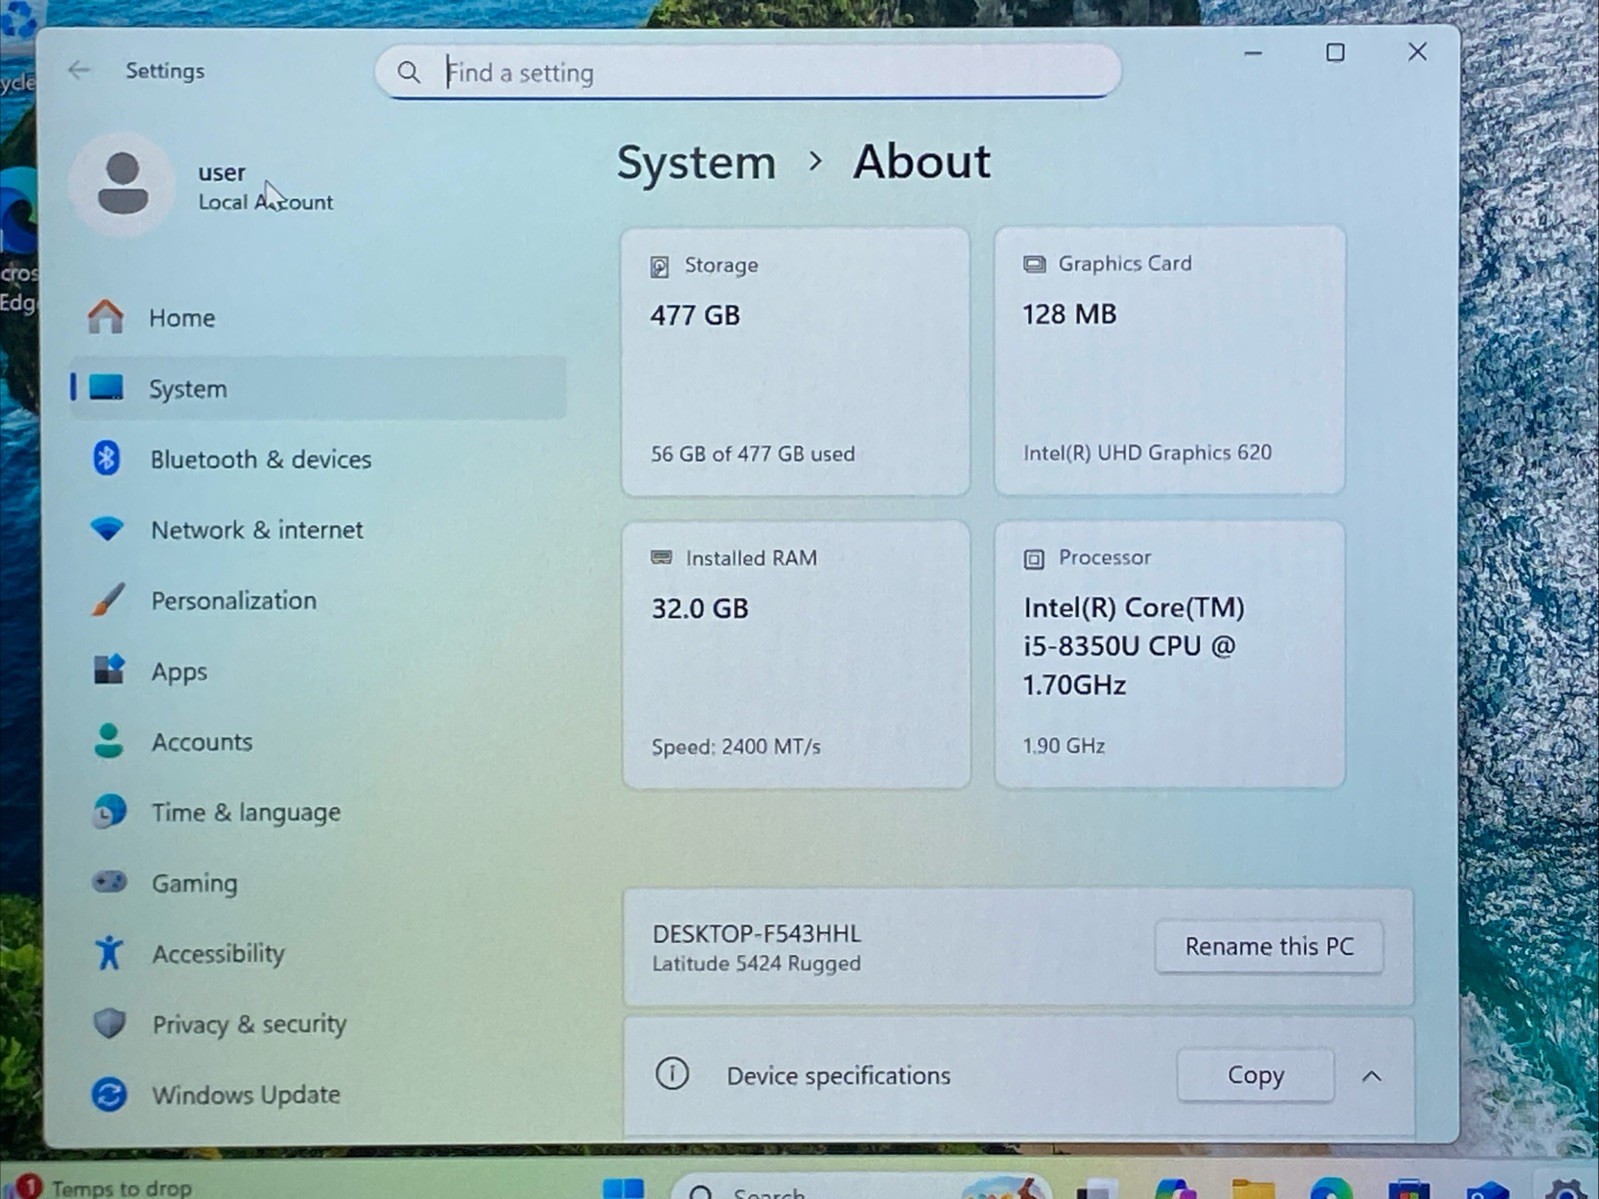Click the Settings gear on the taskbar
Image resolution: width=1599 pixels, height=1199 pixels.
[x=1565, y=1190]
